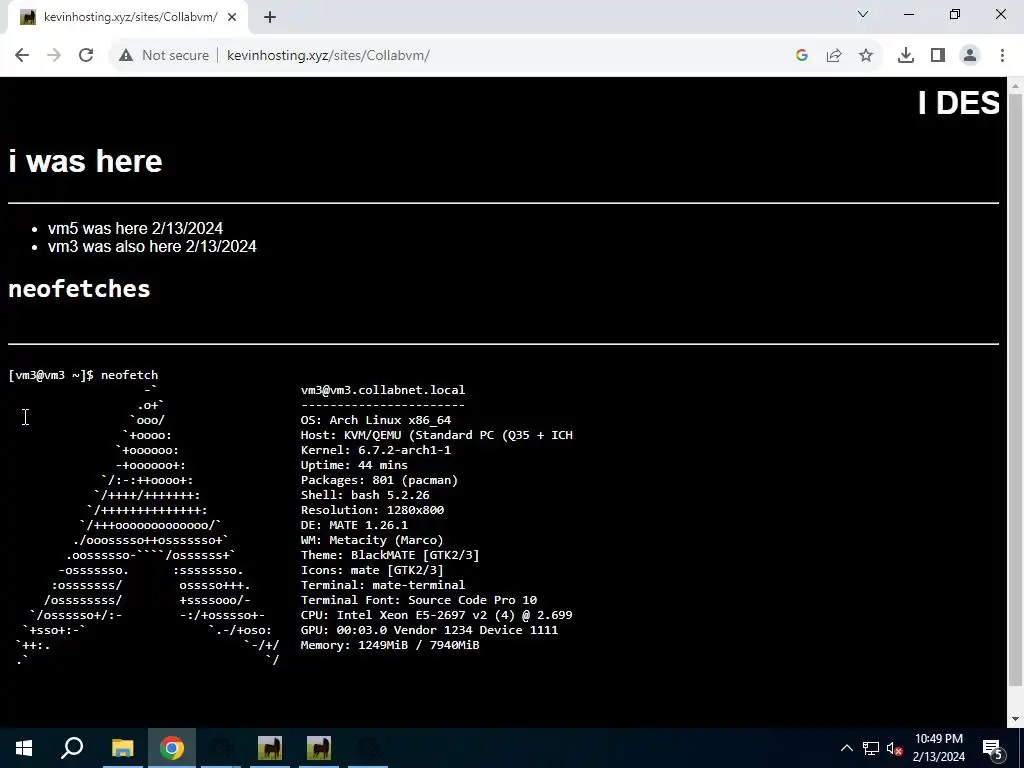Click the "Uptime: 44 mins" line

coord(354,465)
